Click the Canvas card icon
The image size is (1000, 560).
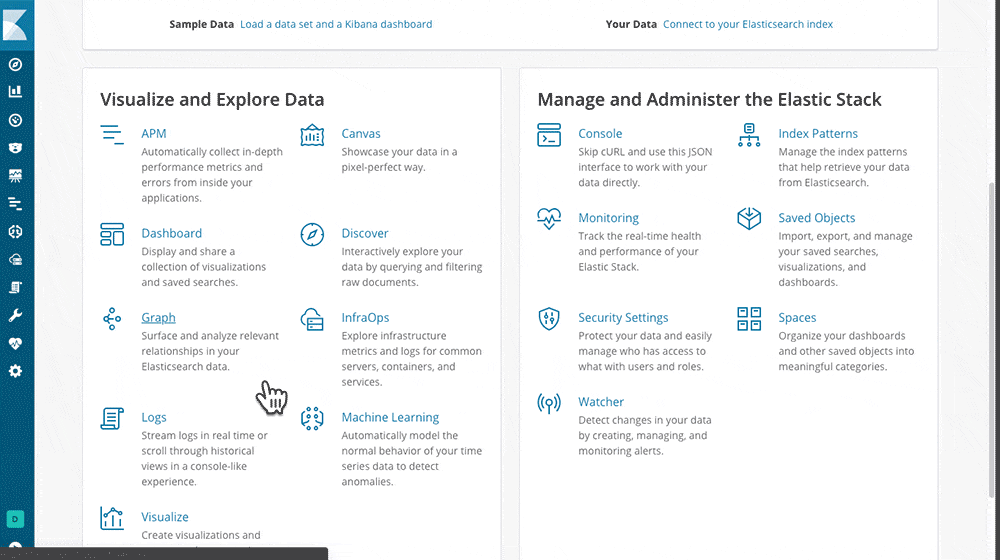[x=312, y=135]
